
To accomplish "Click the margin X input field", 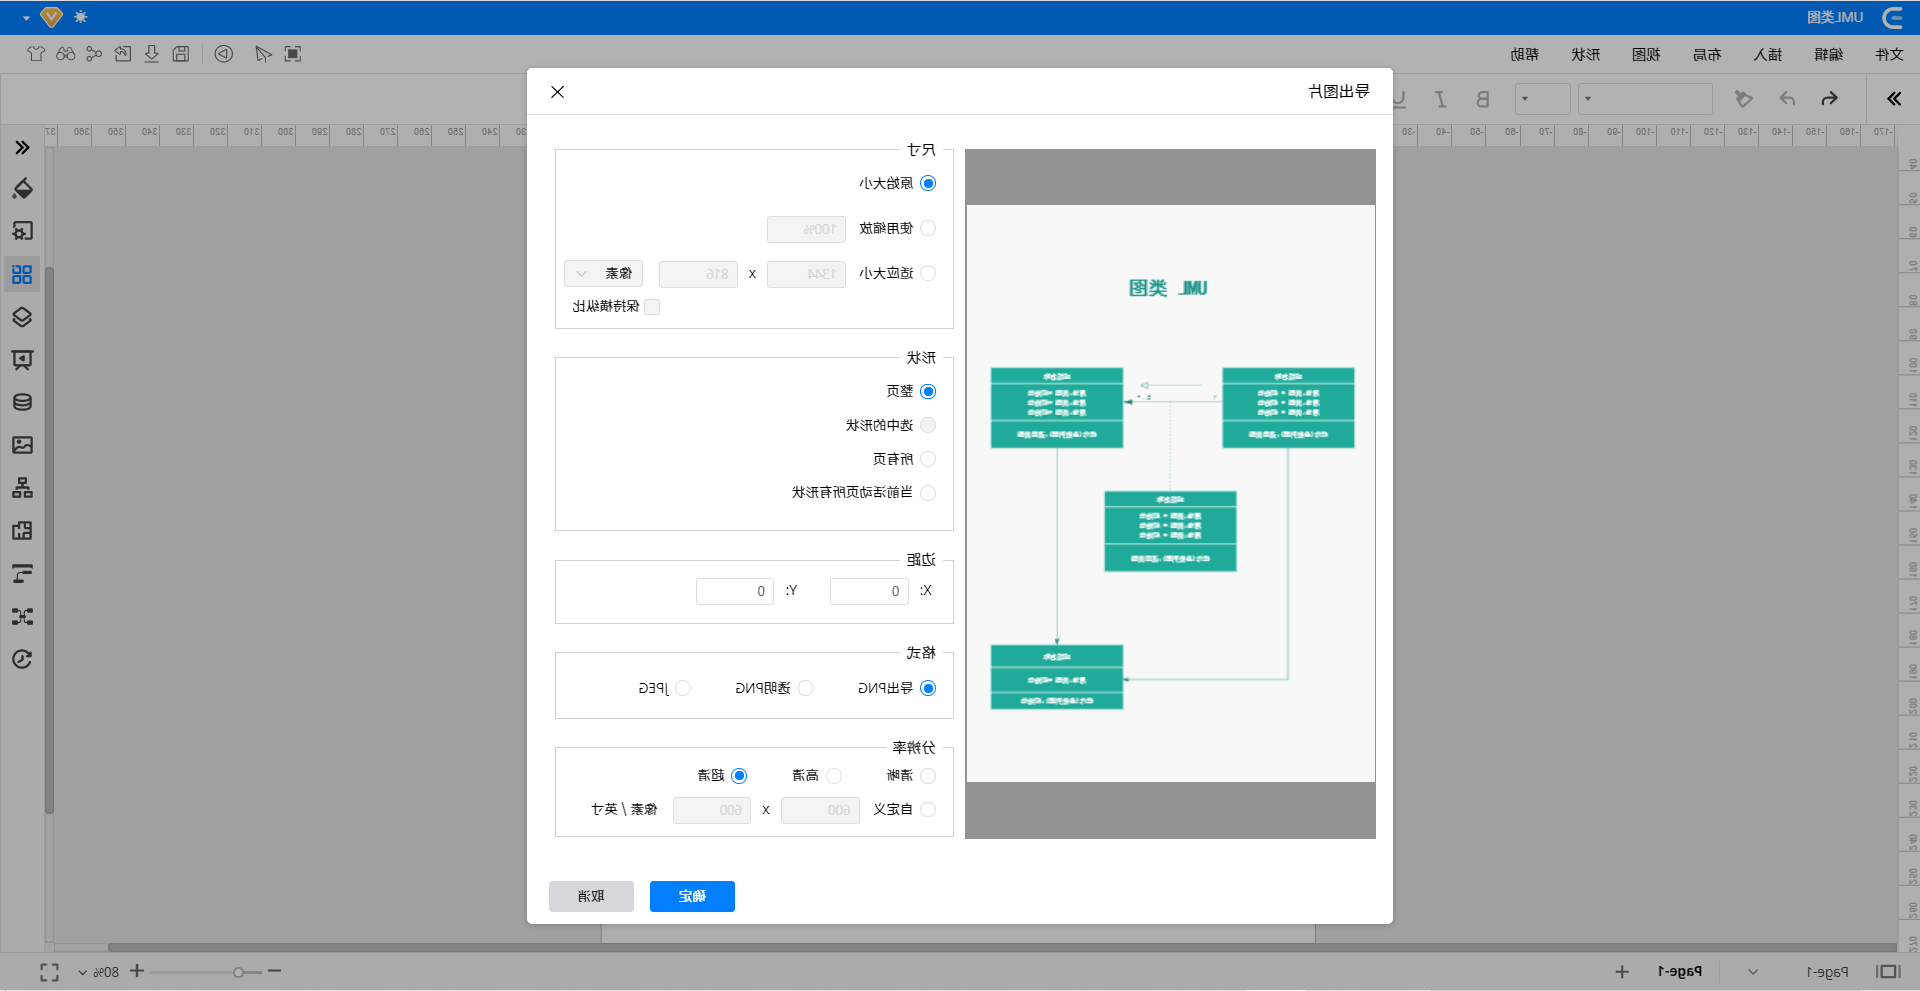I will (x=869, y=591).
